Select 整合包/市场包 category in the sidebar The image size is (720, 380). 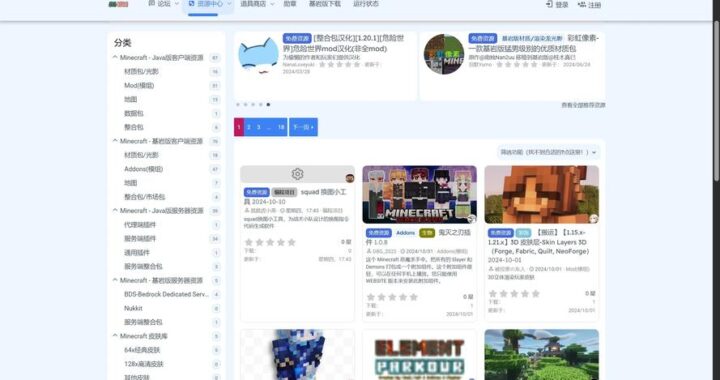pos(144,197)
